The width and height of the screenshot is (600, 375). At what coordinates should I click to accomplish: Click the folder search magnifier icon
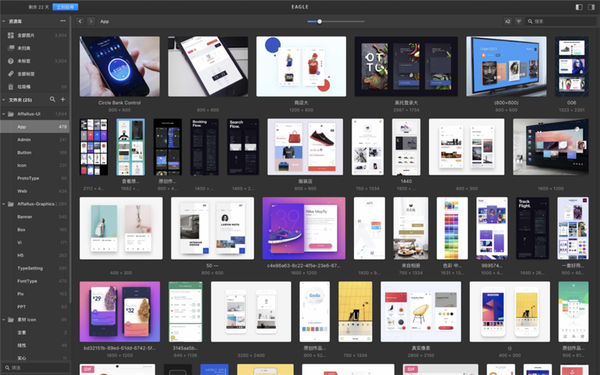(x=52, y=99)
